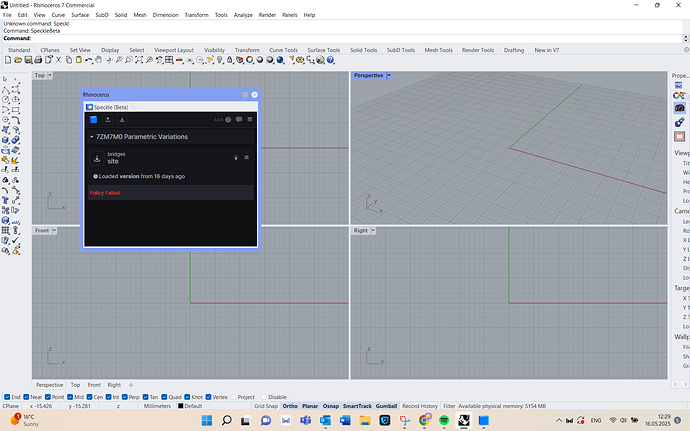This screenshot has height=431, width=690.
Task: Open the Perspective viewport dropdown arrow
Action: [389, 75]
